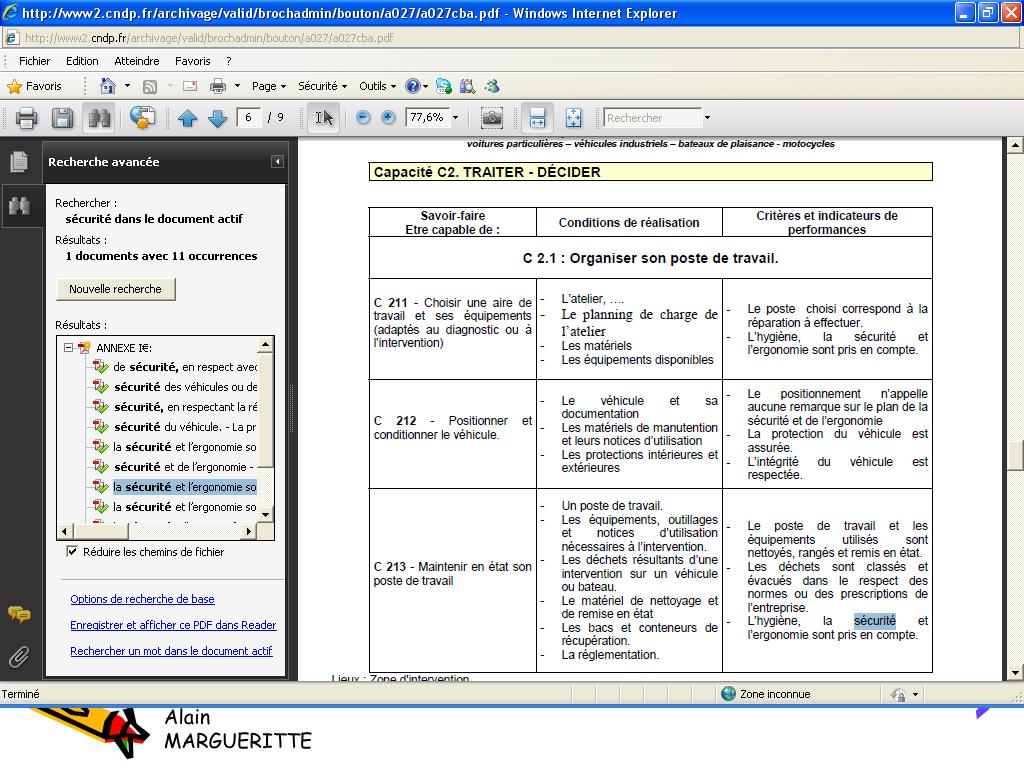The width and height of the screenshot is (1024, 768).
Task: Fit one full page in window
Action: (573, 118)
